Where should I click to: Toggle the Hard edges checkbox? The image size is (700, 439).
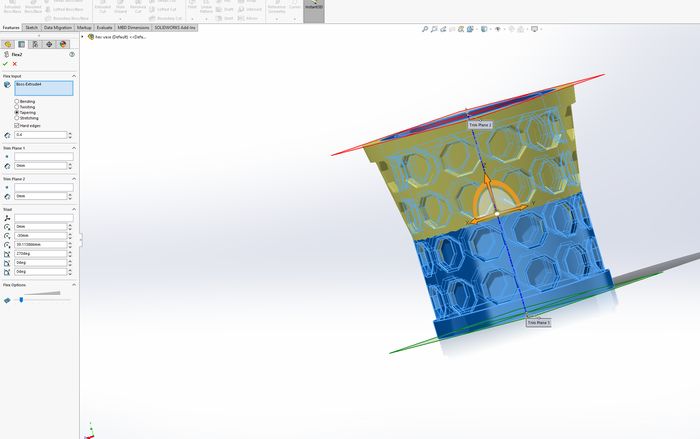click(17, 126)
